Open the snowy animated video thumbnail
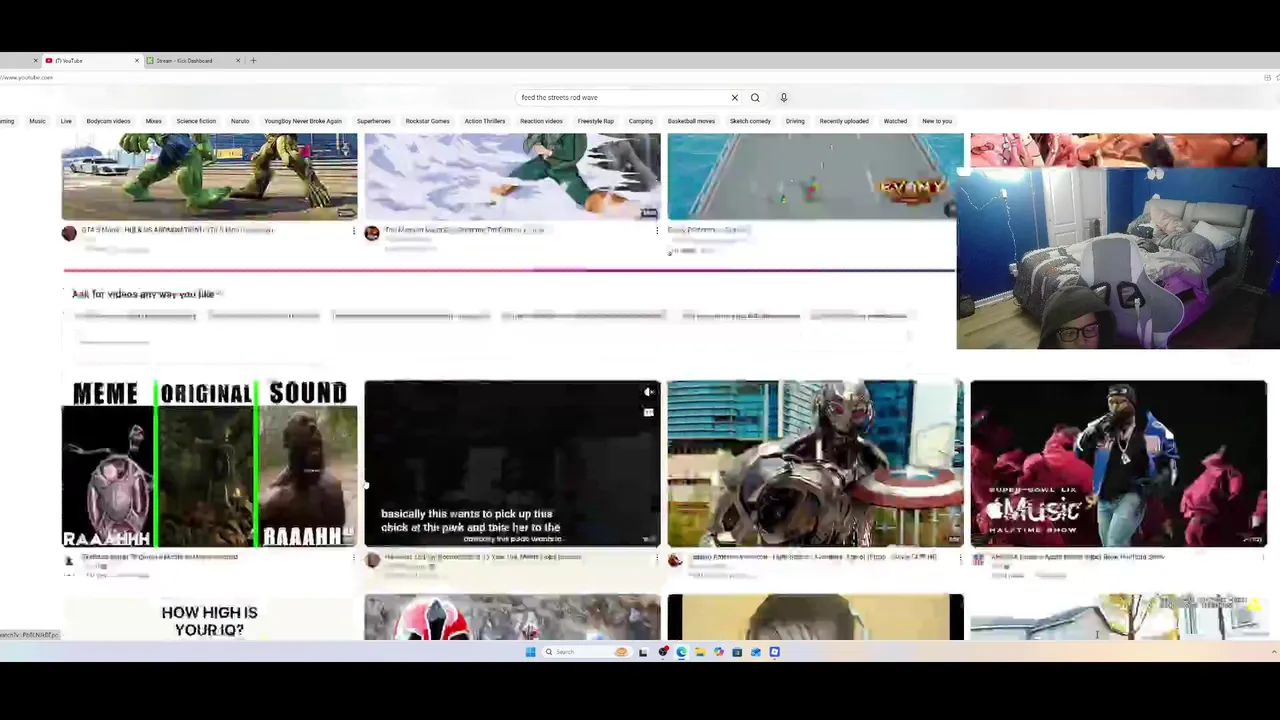The height and width of the screenshot is (720, 1280). pos(512,177)
